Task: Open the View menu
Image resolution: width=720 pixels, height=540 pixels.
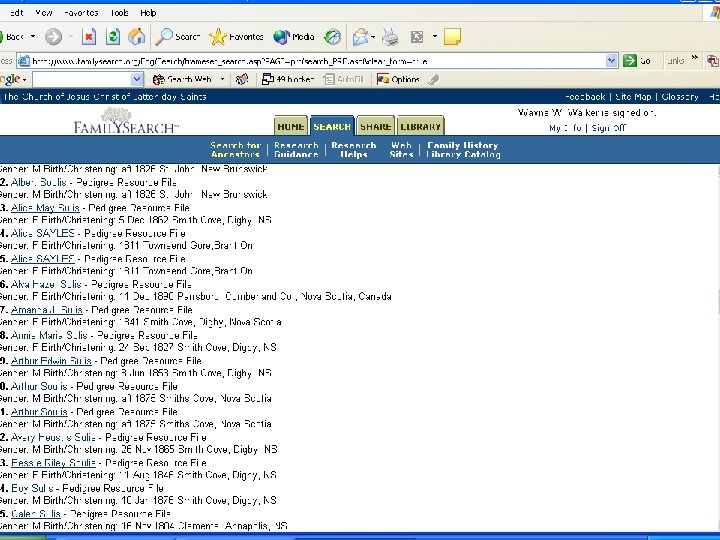Action: tap(44, 13)
